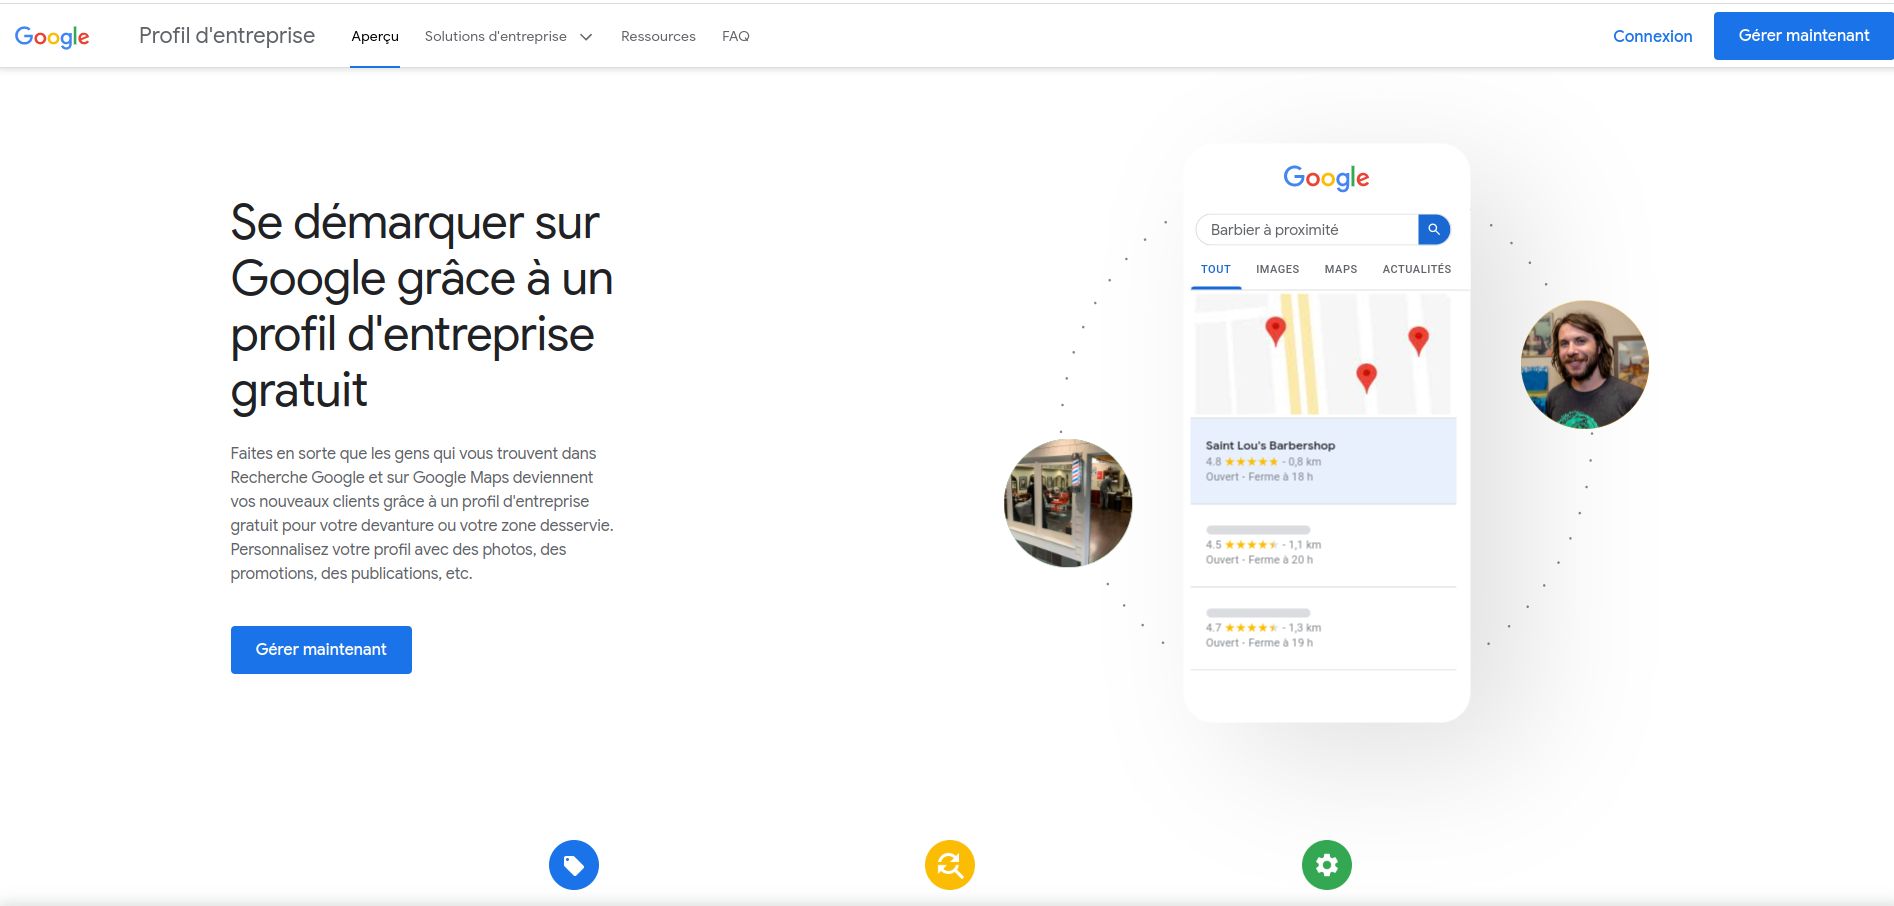
Task: Click the left red map pin
Action: (1275, 331)
